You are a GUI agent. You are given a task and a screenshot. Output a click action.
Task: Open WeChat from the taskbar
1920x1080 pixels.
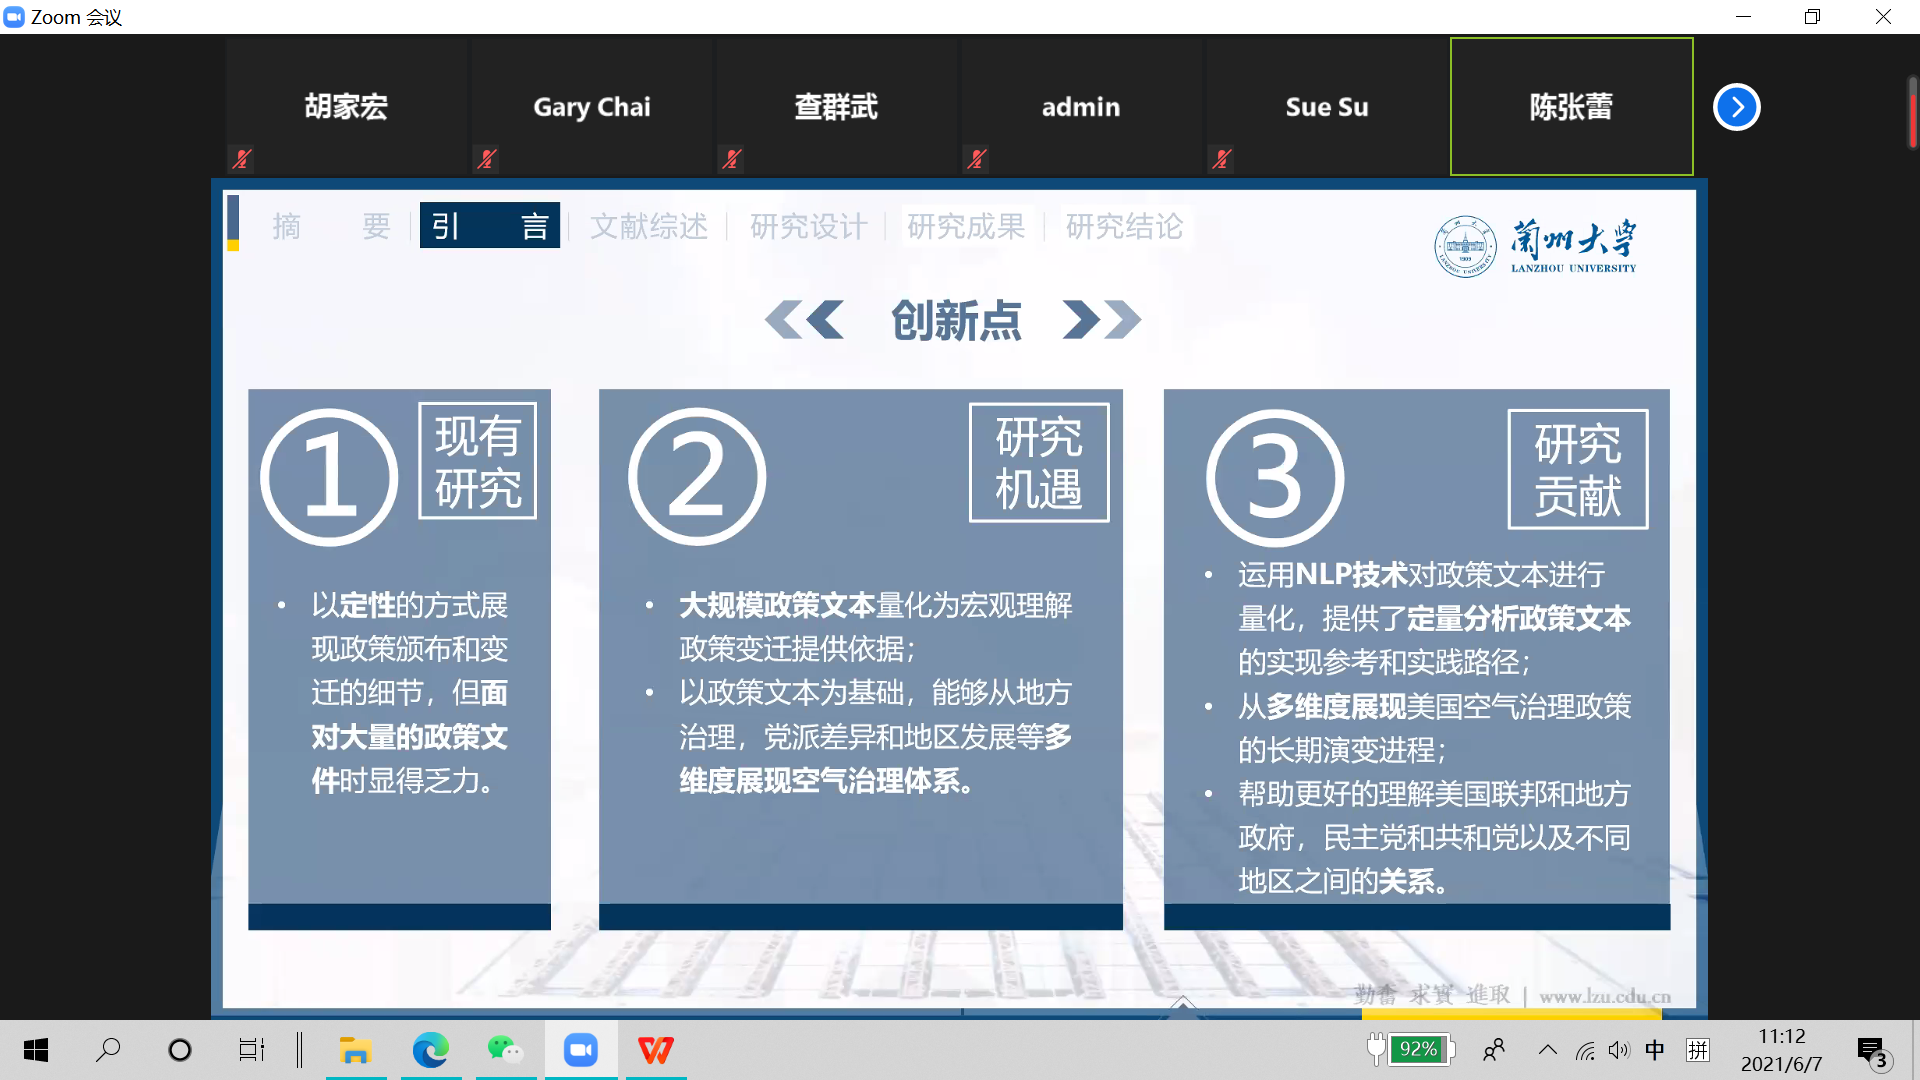(505, 1050)
